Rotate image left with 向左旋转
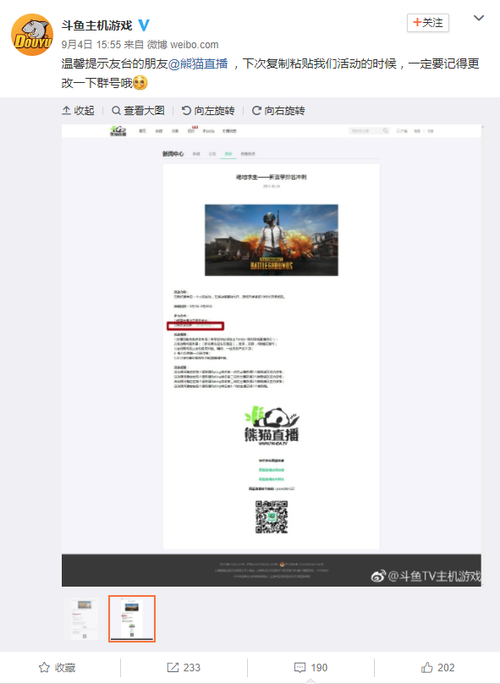This screenshot has width=500, height=684. tap(208, 110)
